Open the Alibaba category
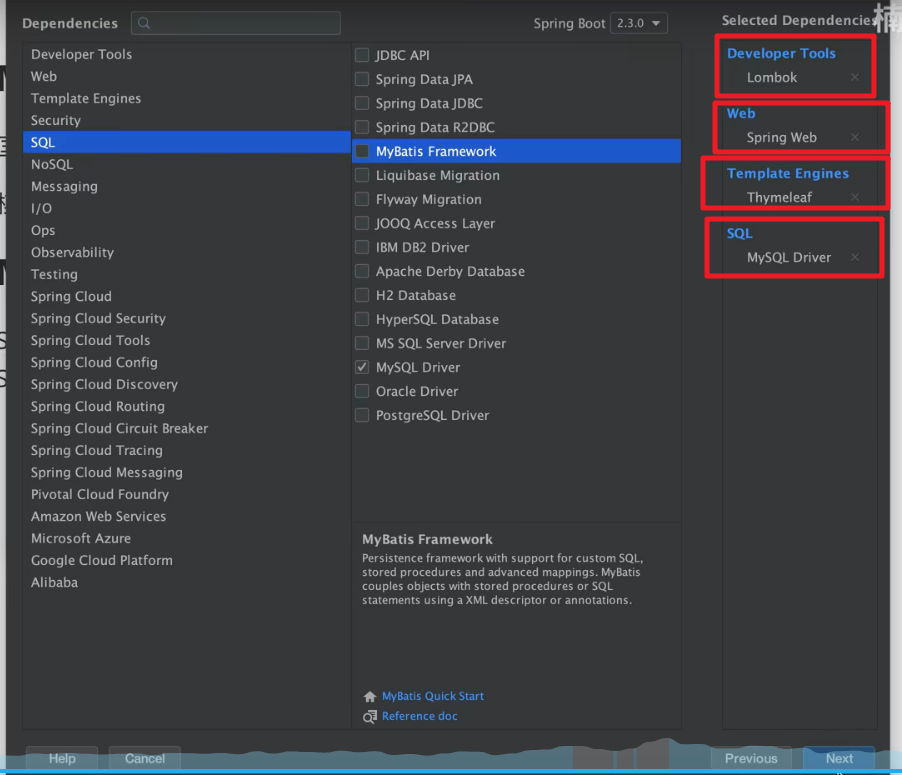Viewport: 902px width, 775px height. pos(186,582)
